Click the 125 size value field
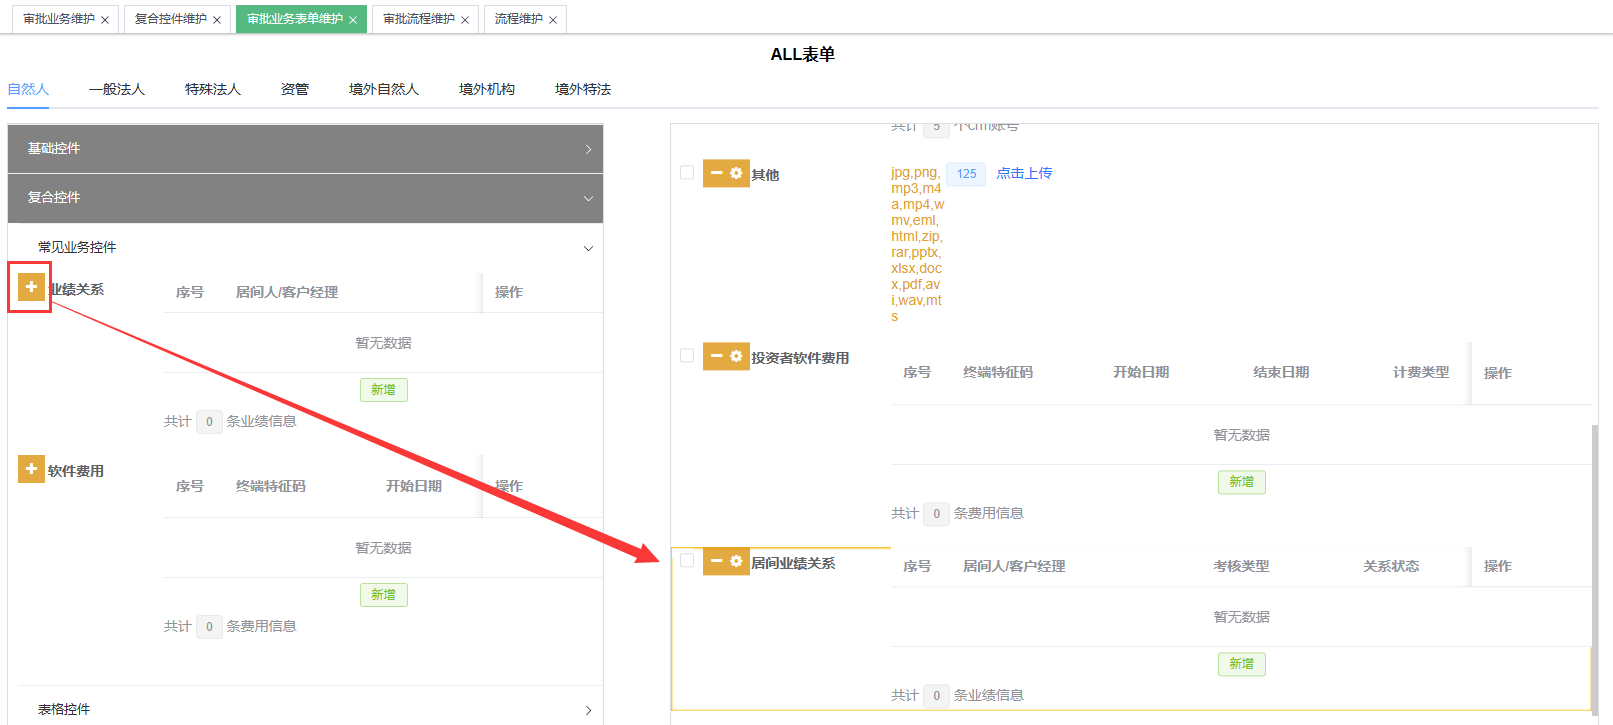The width and height of the screenshot is (1613, 725). (x=966, y=174)
